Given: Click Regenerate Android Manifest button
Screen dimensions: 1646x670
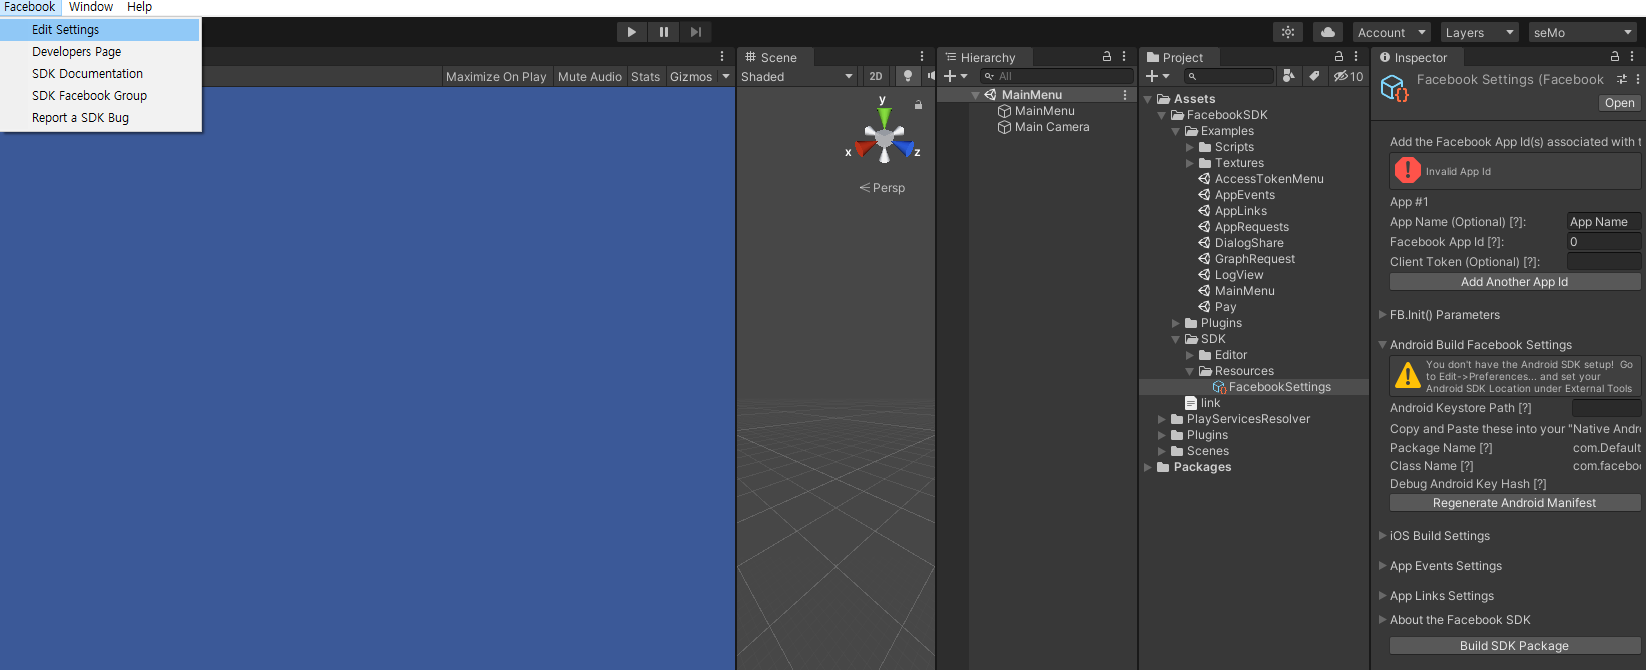Looking at the screenshot, I should pyautogui.click(x=1514, y=503).
